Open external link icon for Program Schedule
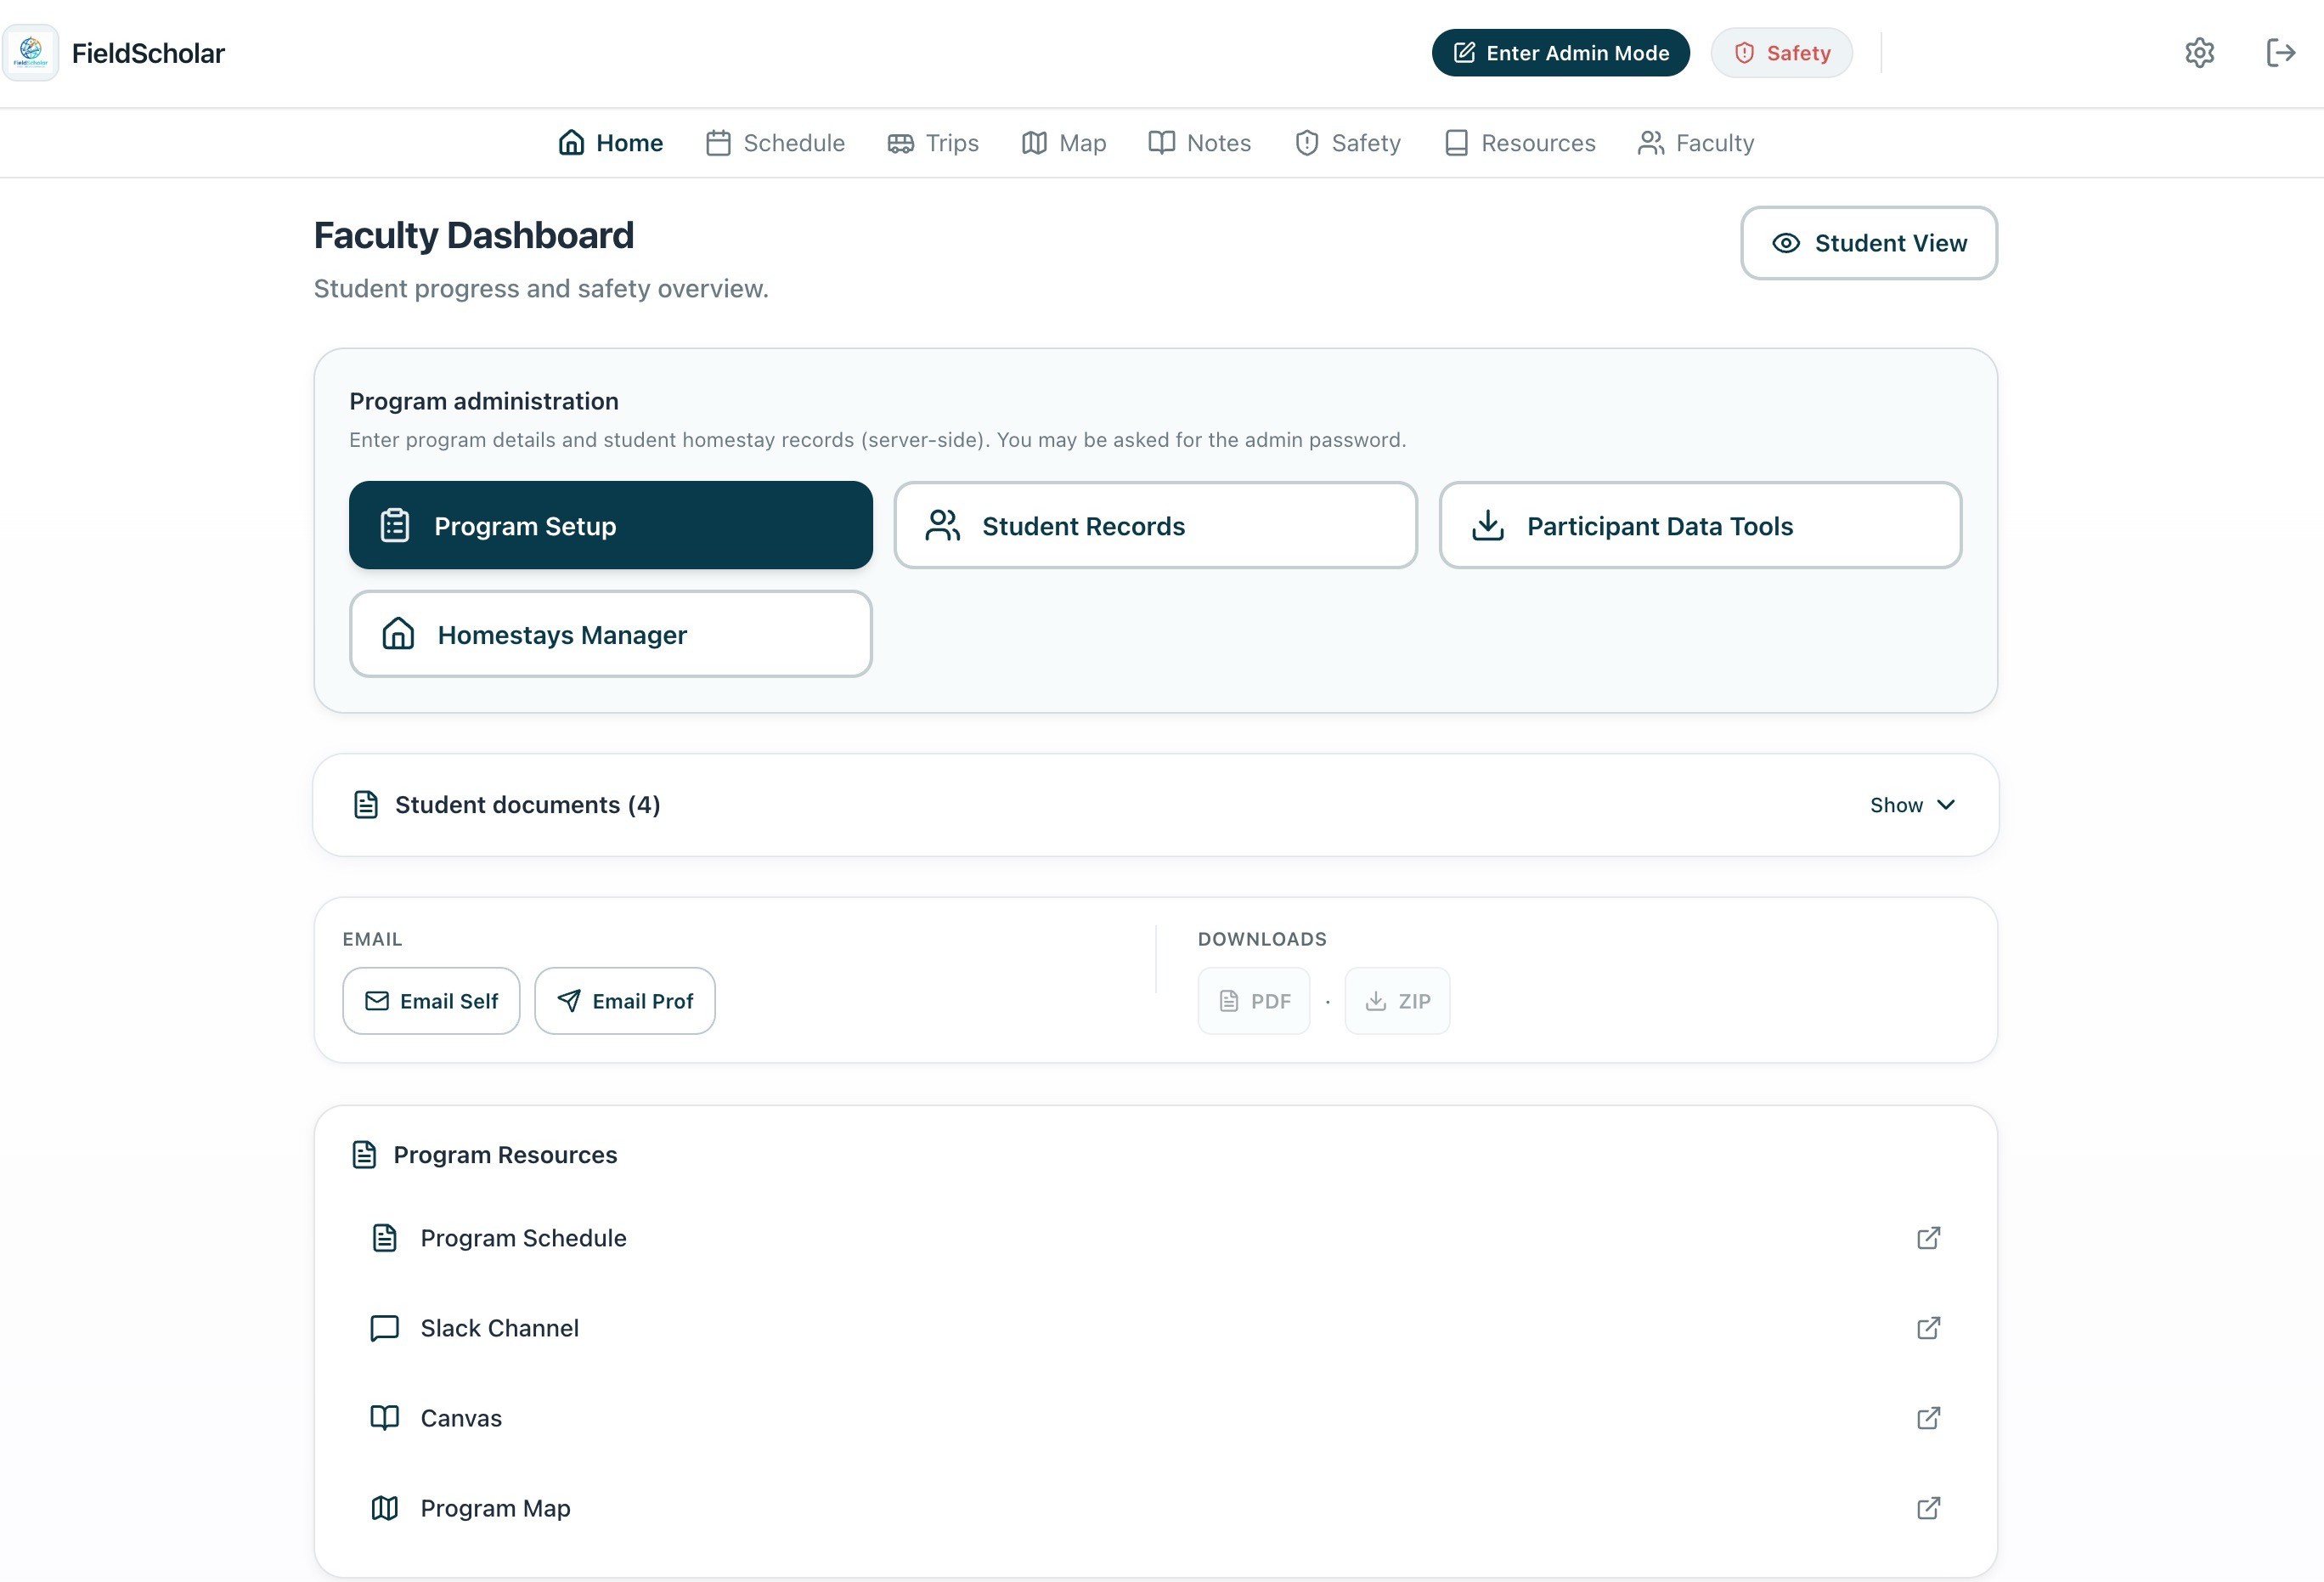2324x1582 pixels. pyautogui.click(x=1928, y=1238)
